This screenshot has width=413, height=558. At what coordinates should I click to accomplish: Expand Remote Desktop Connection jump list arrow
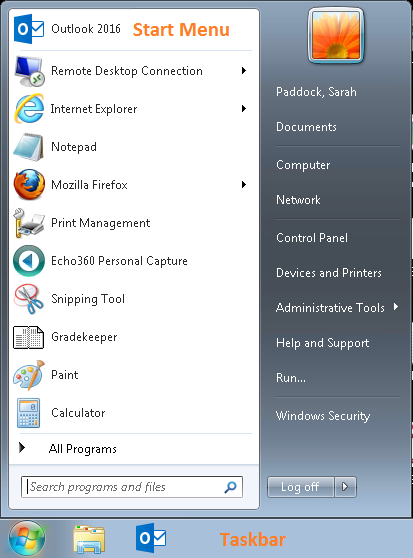[244, 70]
